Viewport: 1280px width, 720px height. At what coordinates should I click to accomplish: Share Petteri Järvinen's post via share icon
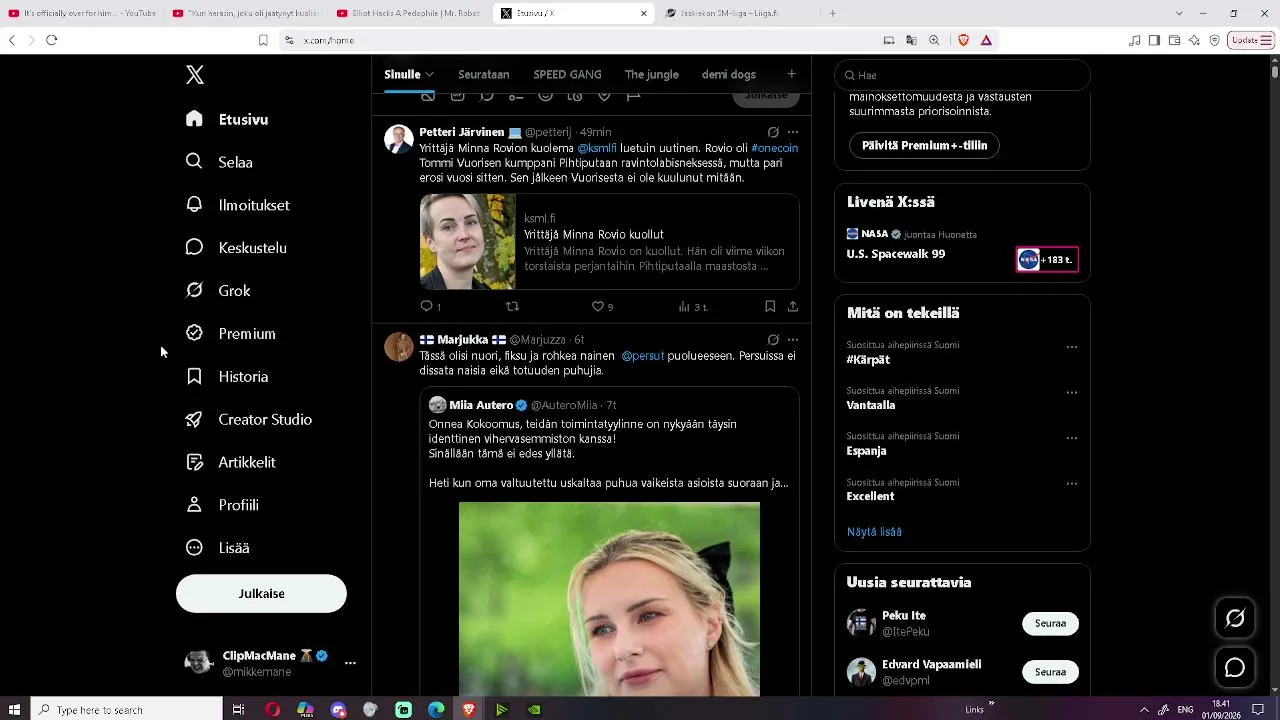793,306
